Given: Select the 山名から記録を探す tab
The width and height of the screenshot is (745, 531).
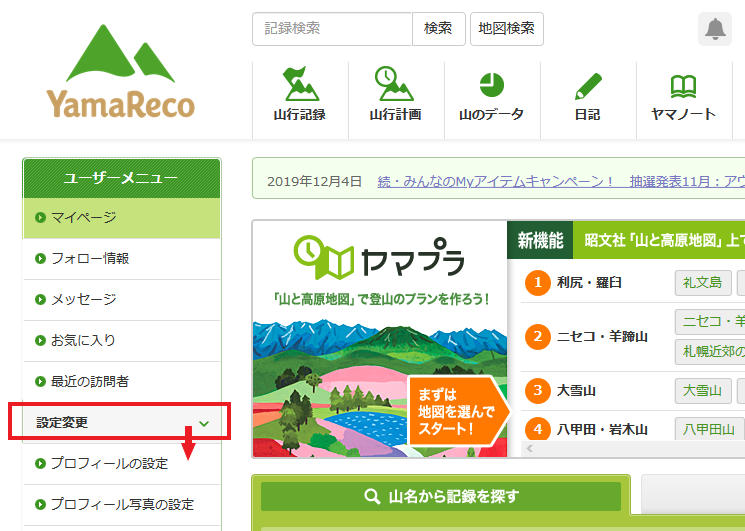Looking at the screenshot, I should pyautogui.click(x=441, y=496).
